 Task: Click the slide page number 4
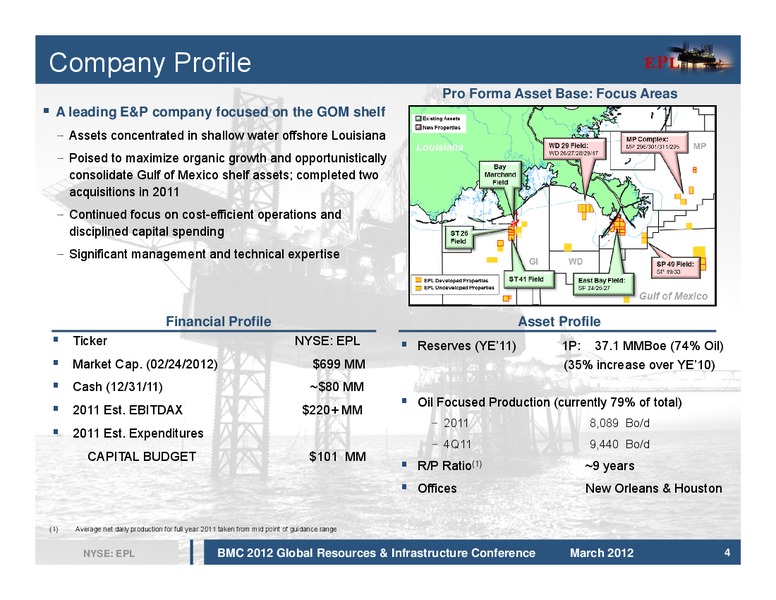727,552
